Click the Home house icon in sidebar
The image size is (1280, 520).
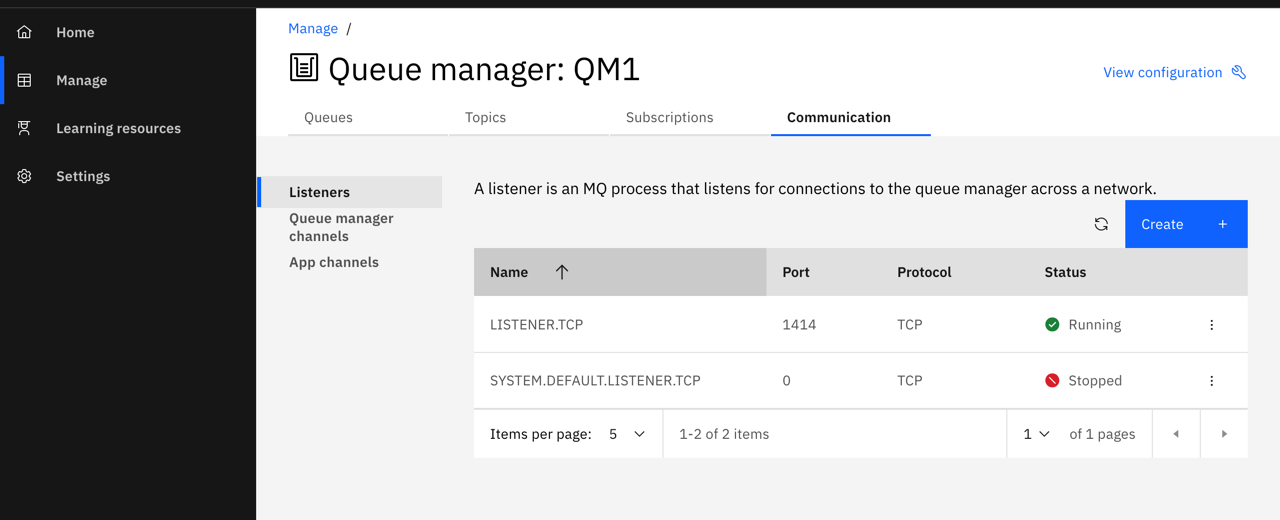point(25,32)
